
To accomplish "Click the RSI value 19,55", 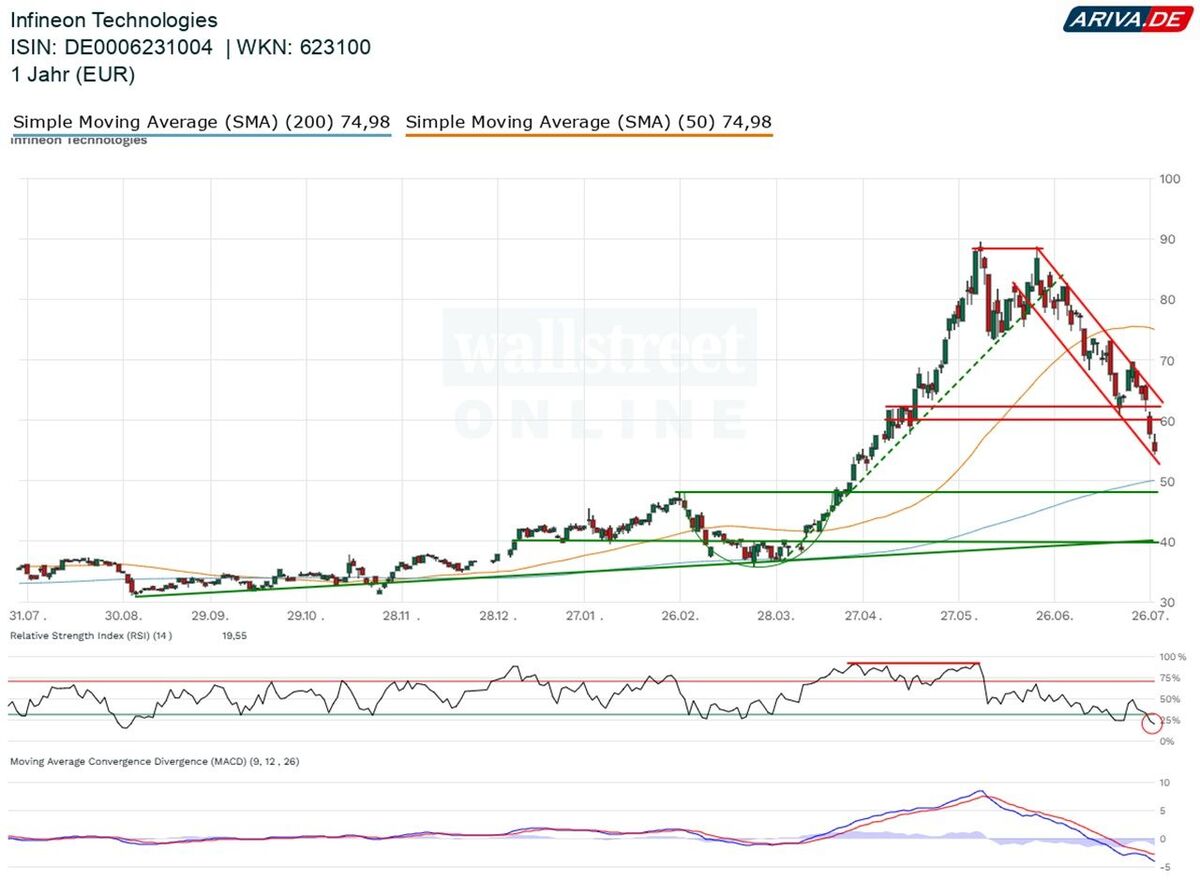I will point(233,635).
